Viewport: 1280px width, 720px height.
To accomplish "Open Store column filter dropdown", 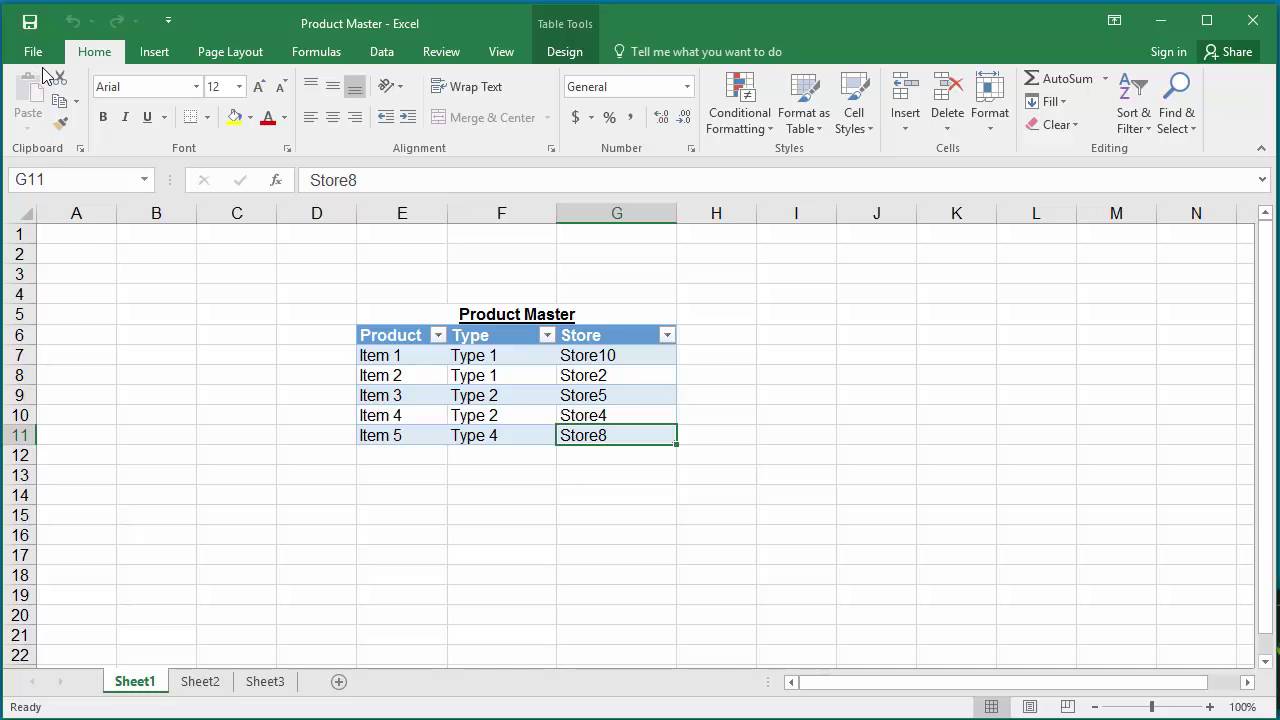I will click(667, 335).
